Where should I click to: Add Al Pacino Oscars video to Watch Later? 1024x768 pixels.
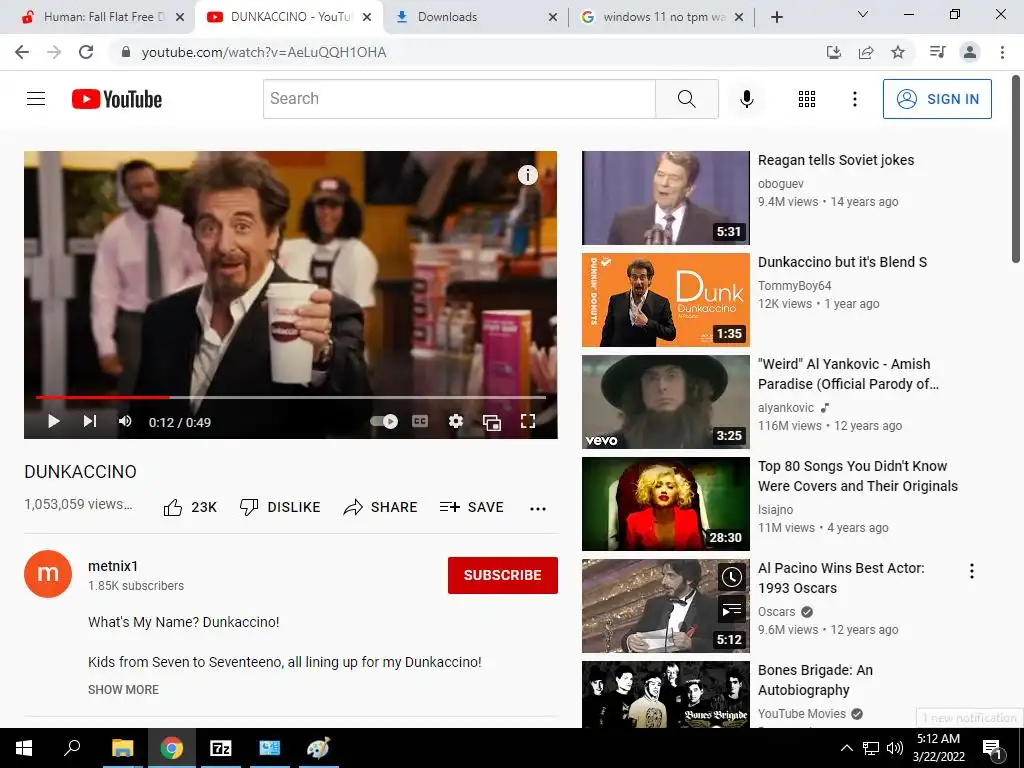coord(731,577)
